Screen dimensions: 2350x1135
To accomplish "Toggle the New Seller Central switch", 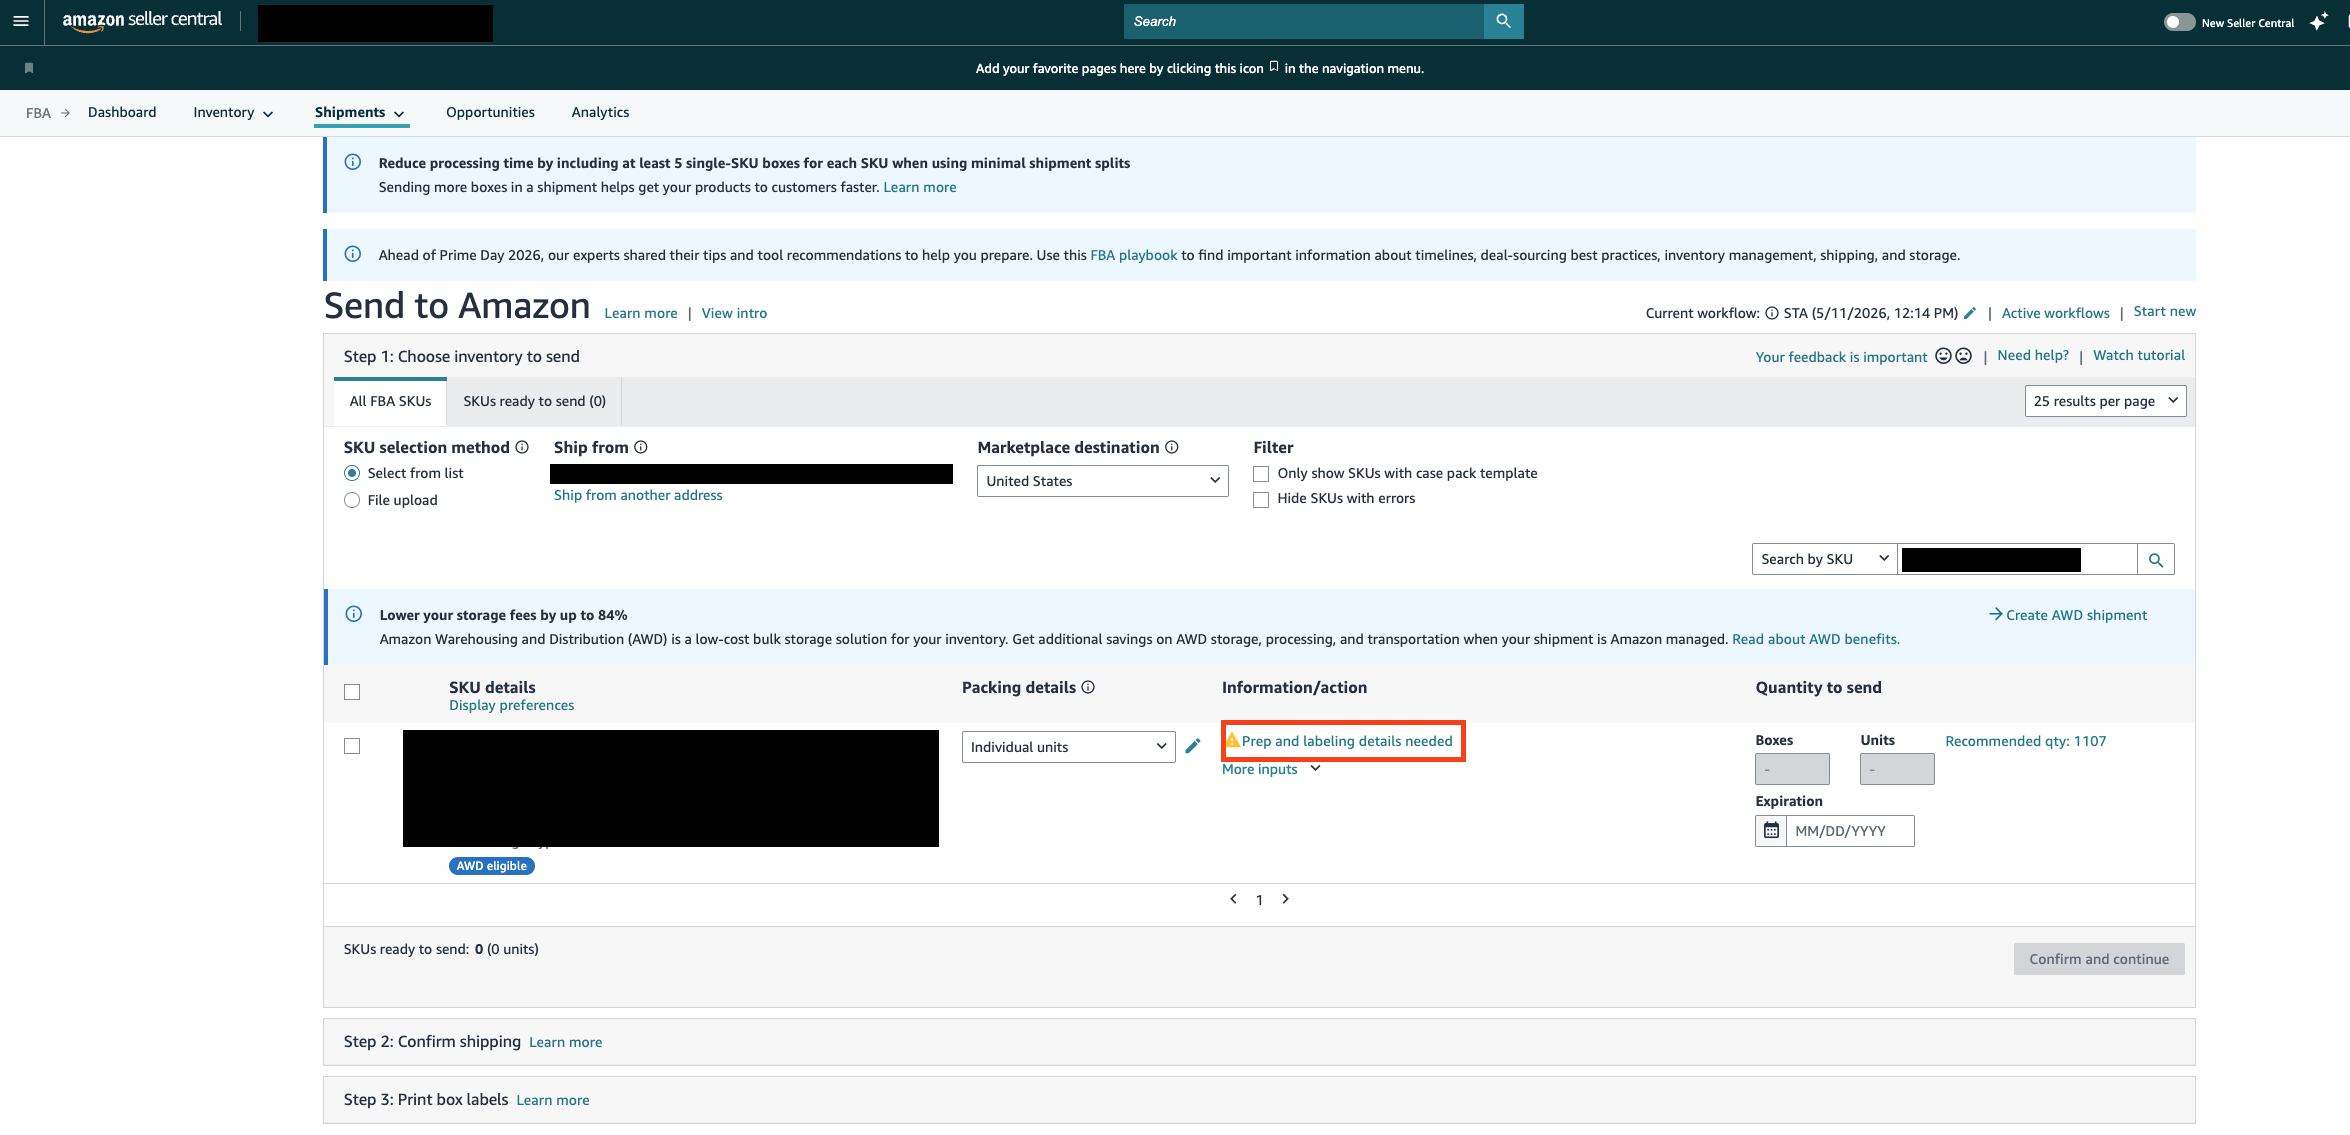I will point(2179,22).
